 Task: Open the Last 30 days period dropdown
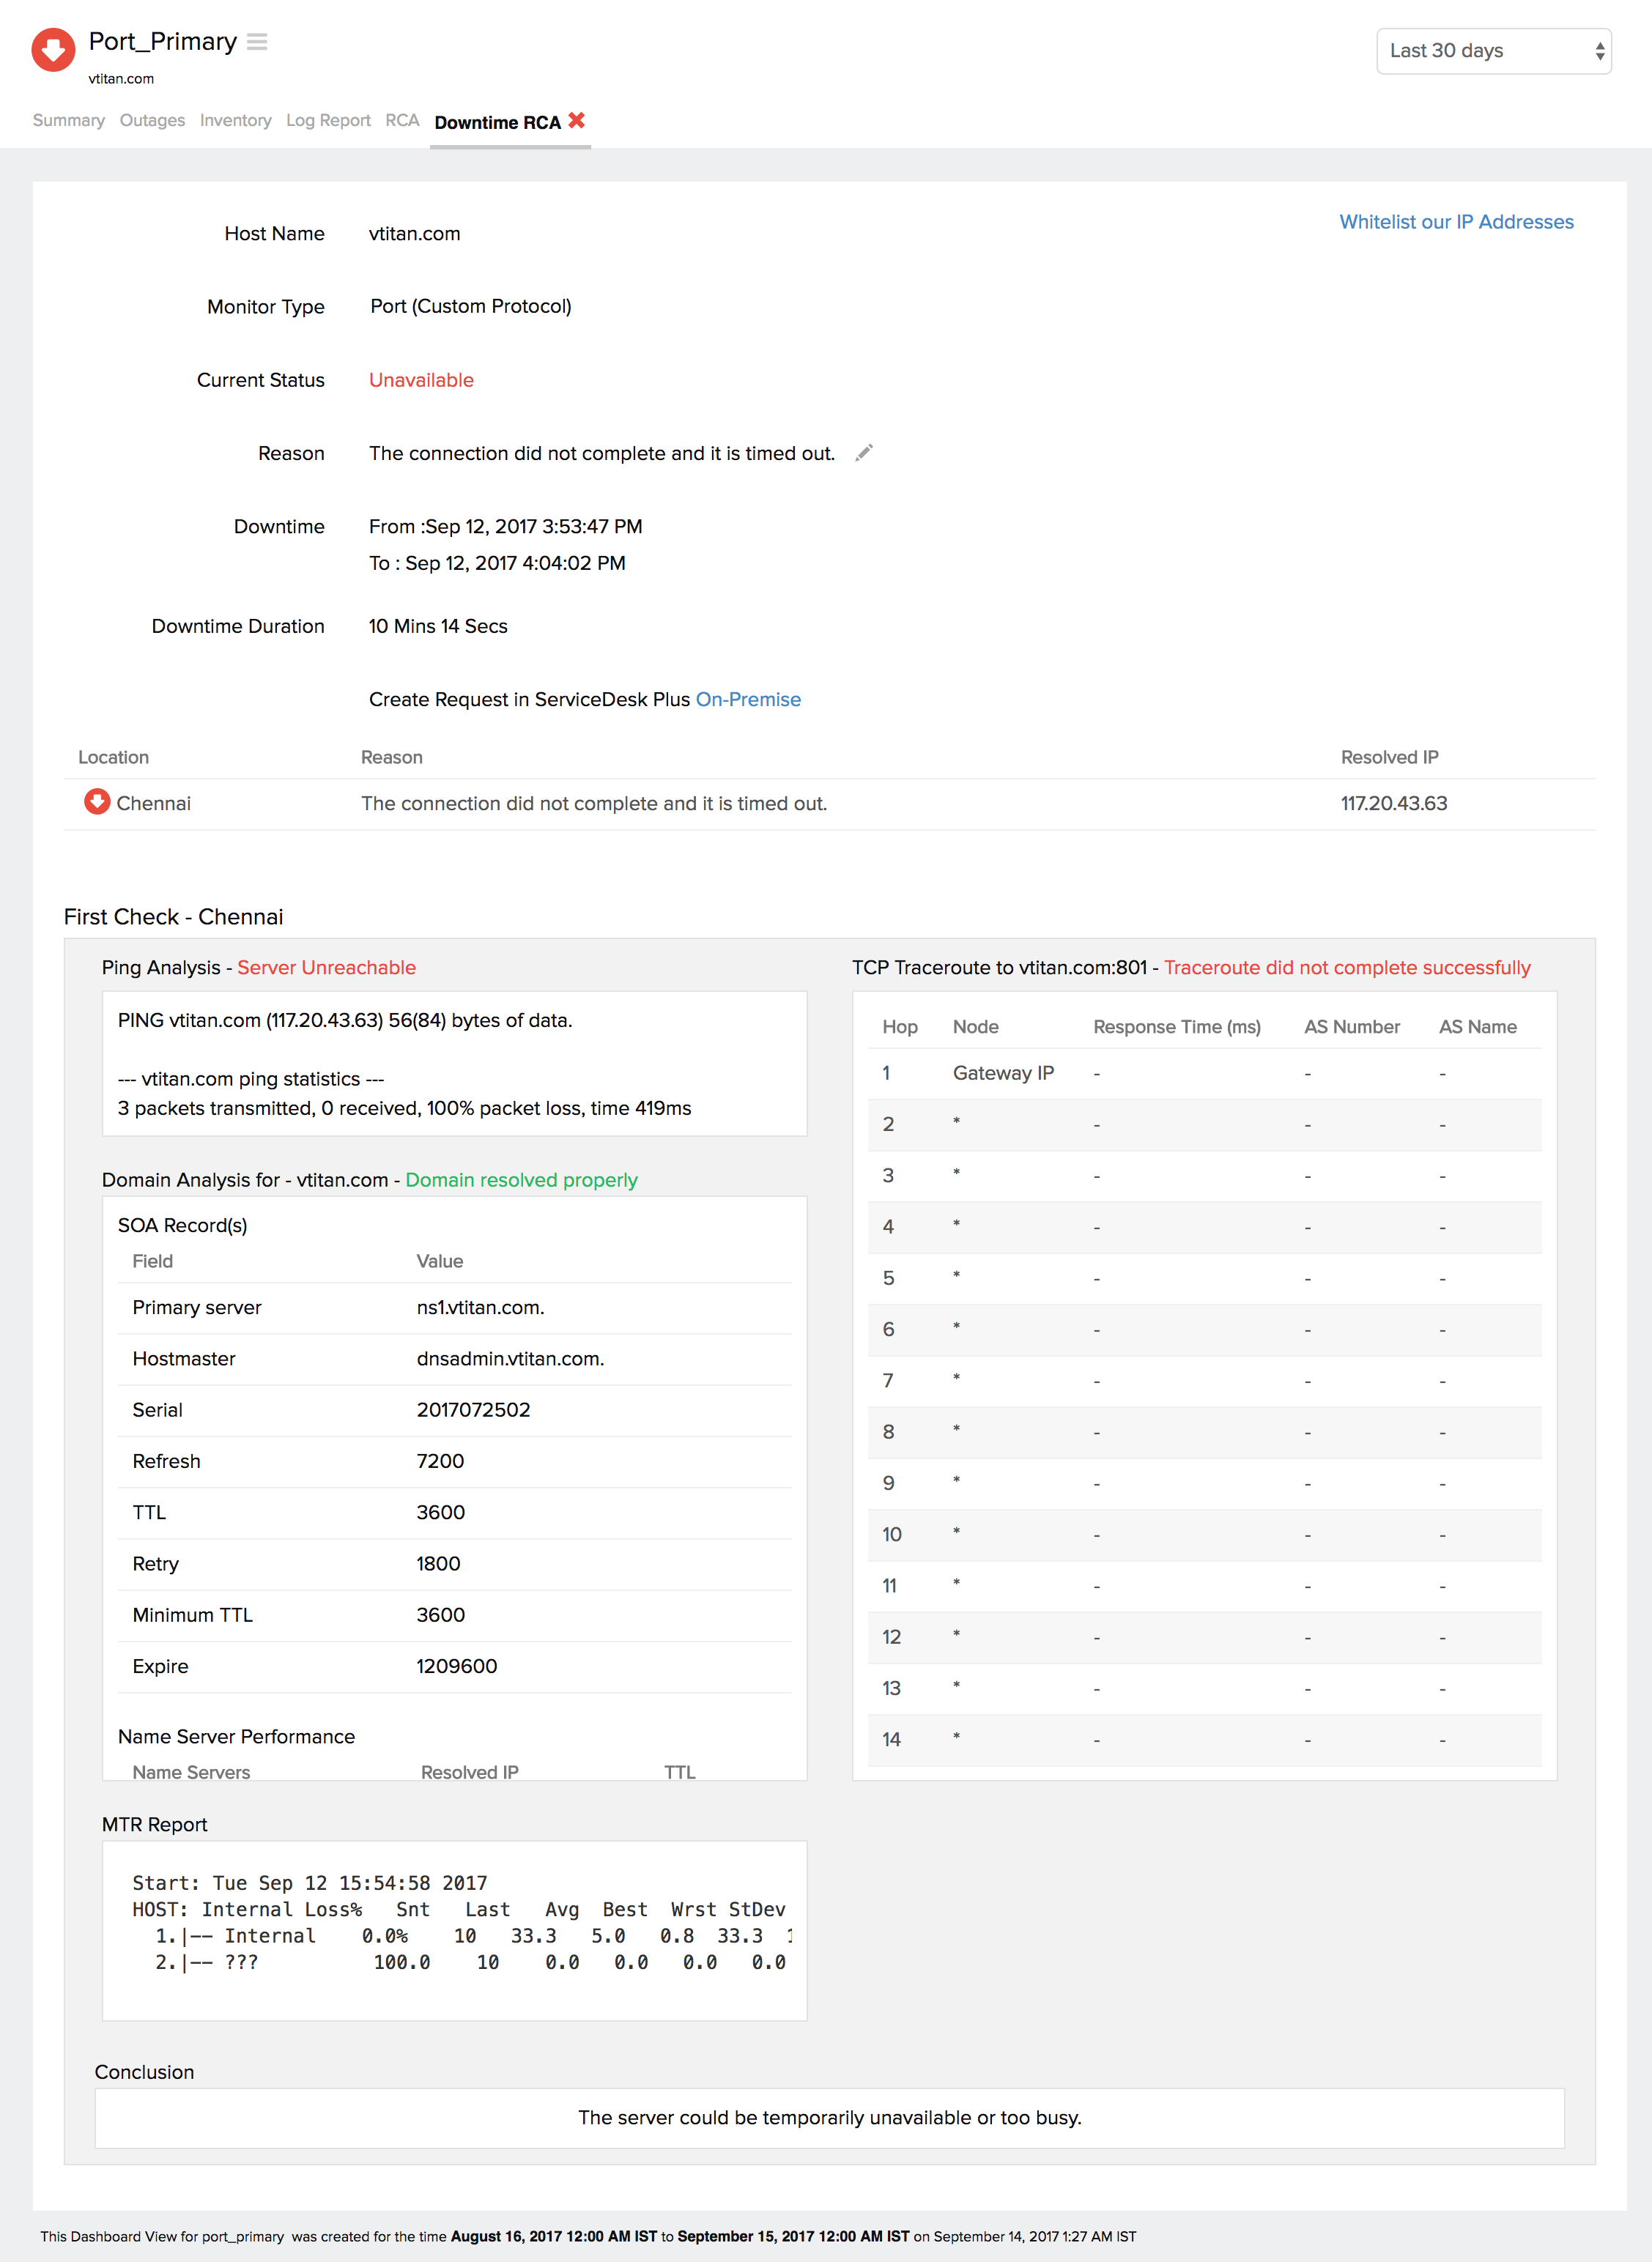click(x=1493, y=51)
